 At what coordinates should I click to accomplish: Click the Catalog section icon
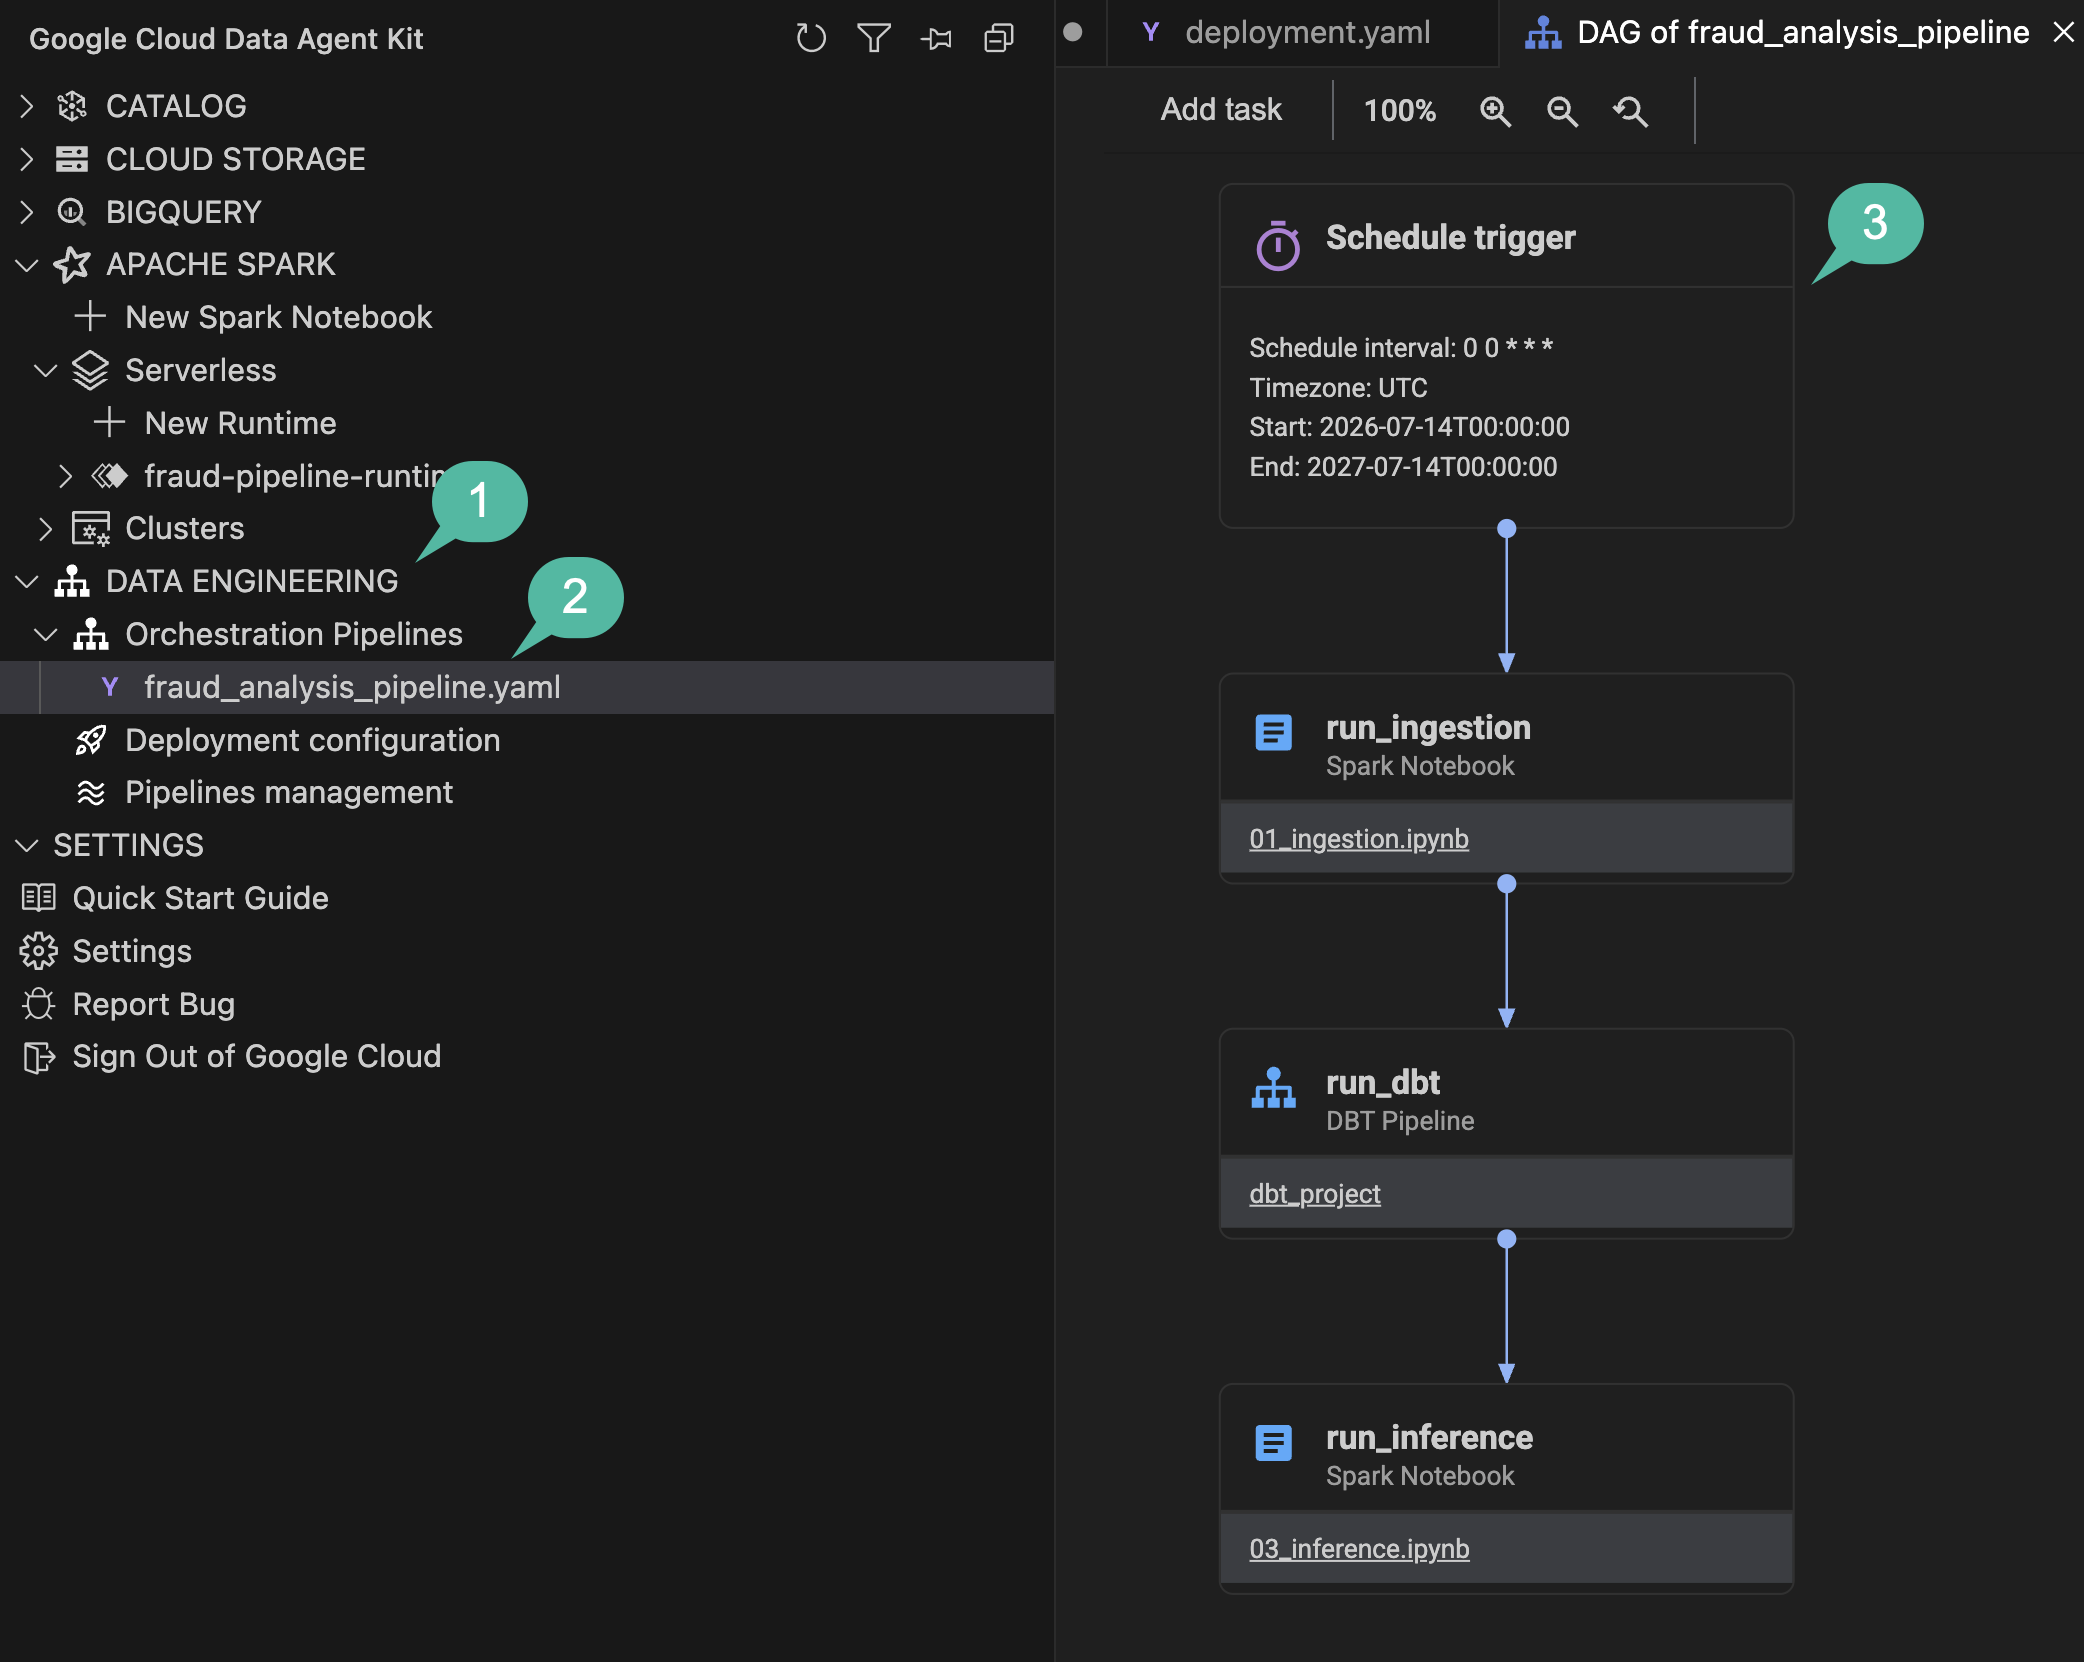(72, 106)
